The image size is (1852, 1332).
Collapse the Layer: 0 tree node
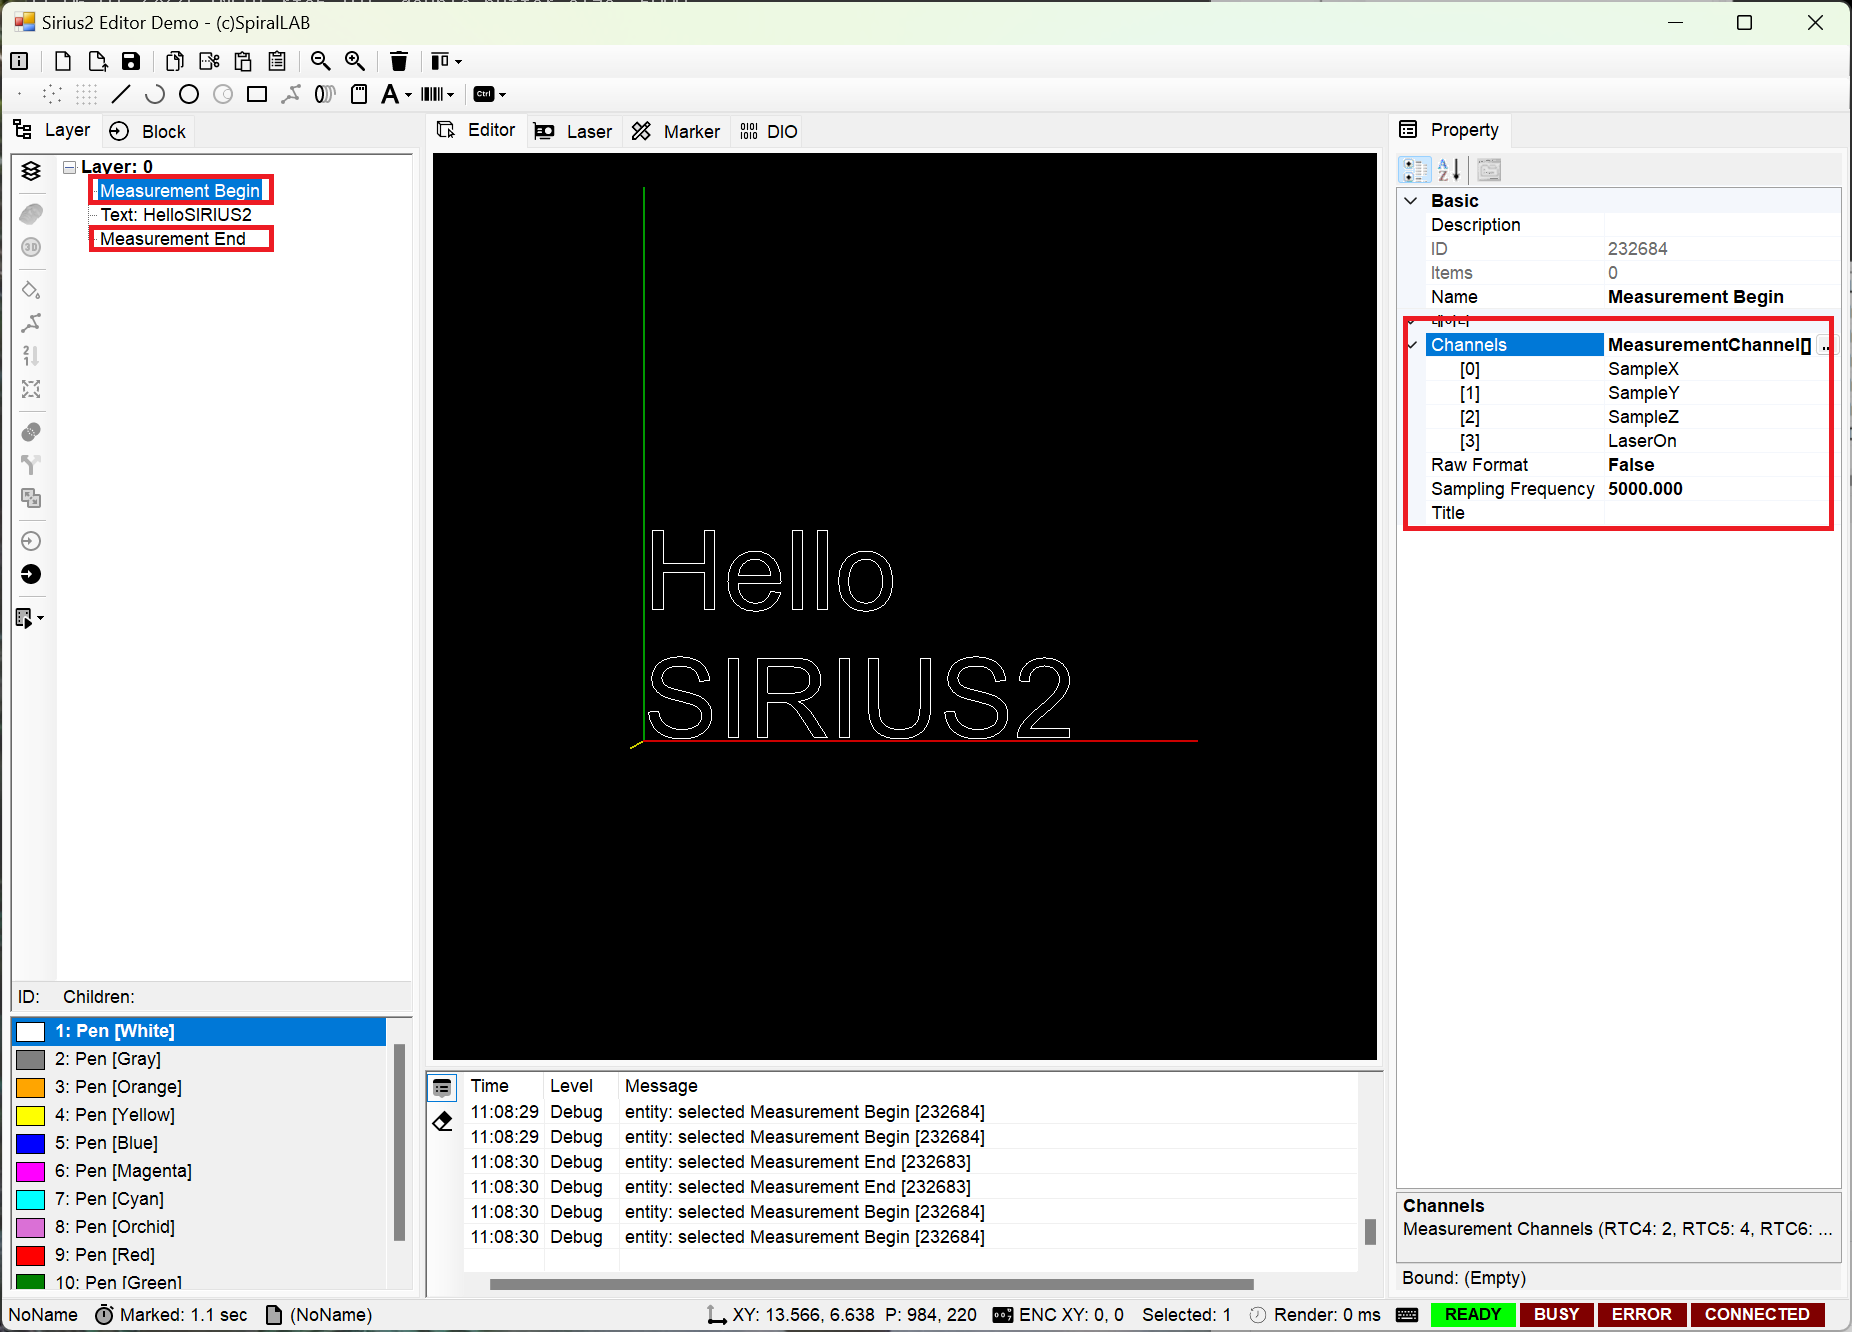pyautogui.click(x=70, y=167)
